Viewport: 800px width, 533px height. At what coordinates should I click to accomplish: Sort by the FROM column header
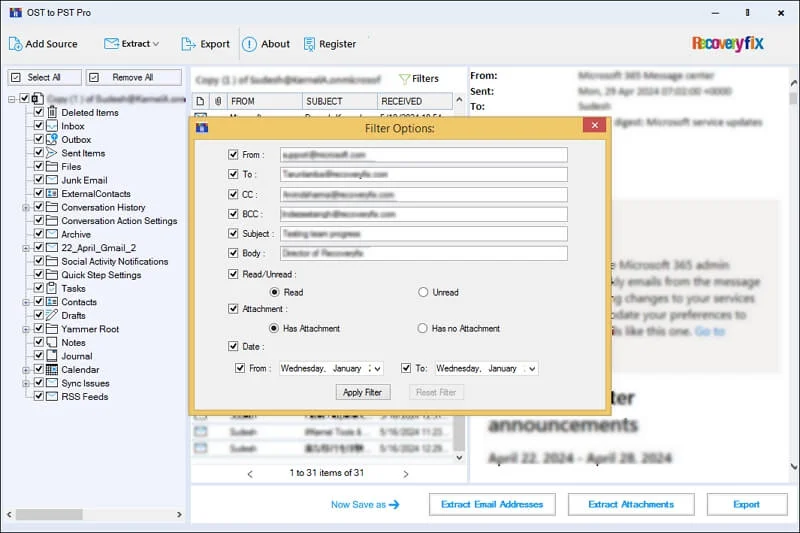pyautogui.click(x=264, y=101)
